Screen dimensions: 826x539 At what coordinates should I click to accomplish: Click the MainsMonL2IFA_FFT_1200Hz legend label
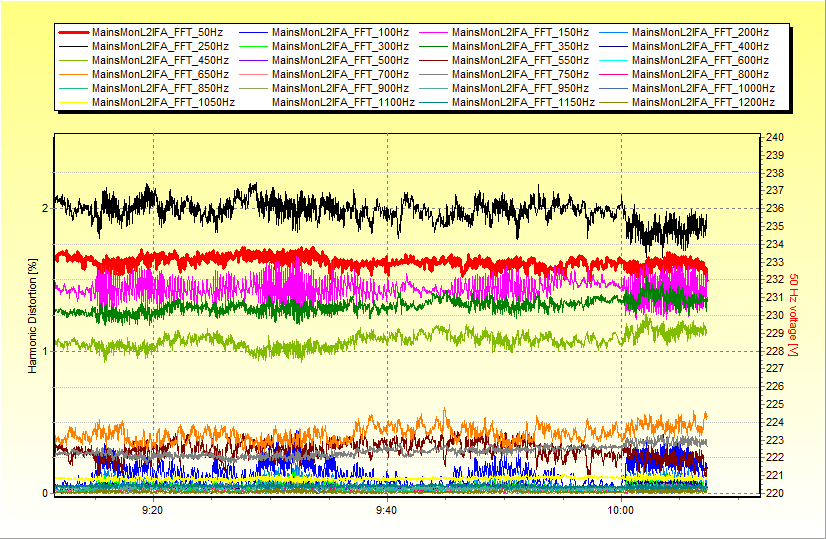tap(703, 102)
